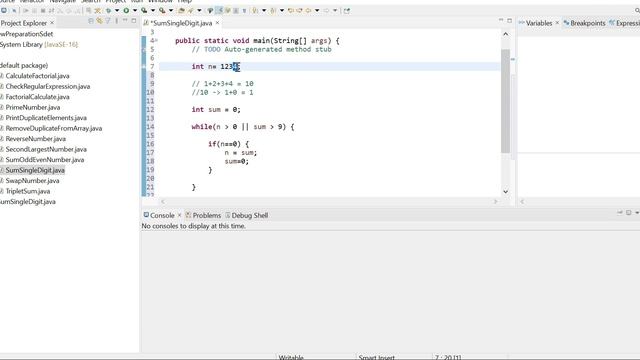Maximize the Project Explorer view

(134, 20)
